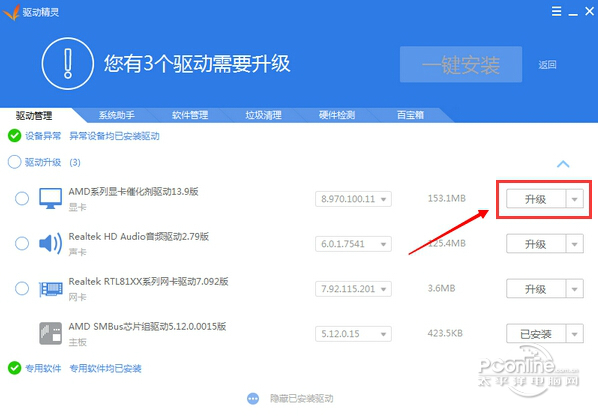Click the 3.6MB size value
Screen dimensions: 598x417
click(x=441, y=288)
